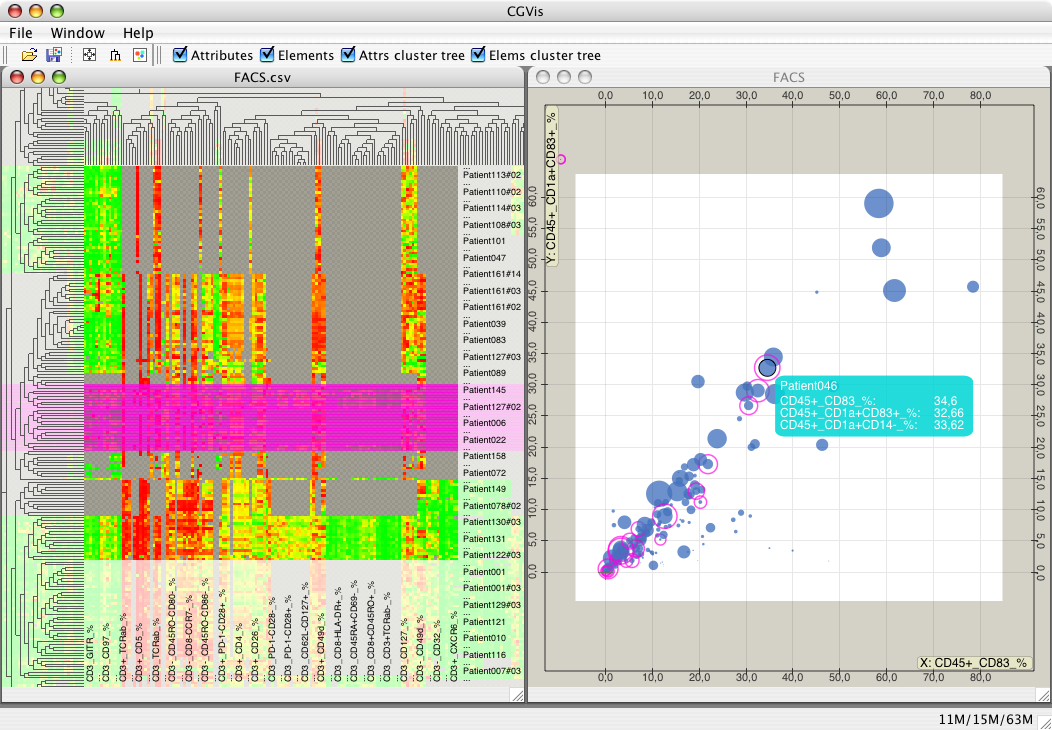Click the resize grip of FACS.csv window
The image size is (1052, 730).
click(517, 694)
